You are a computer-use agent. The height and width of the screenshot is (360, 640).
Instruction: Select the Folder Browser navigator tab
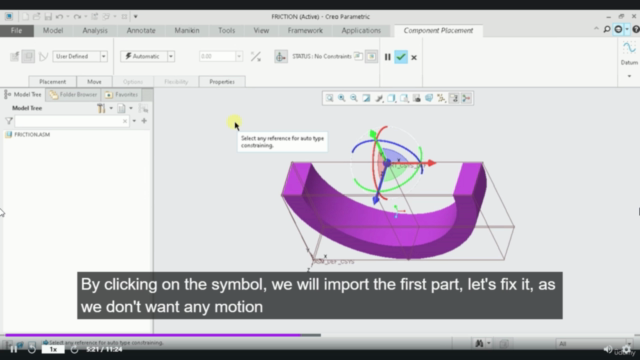73,95
